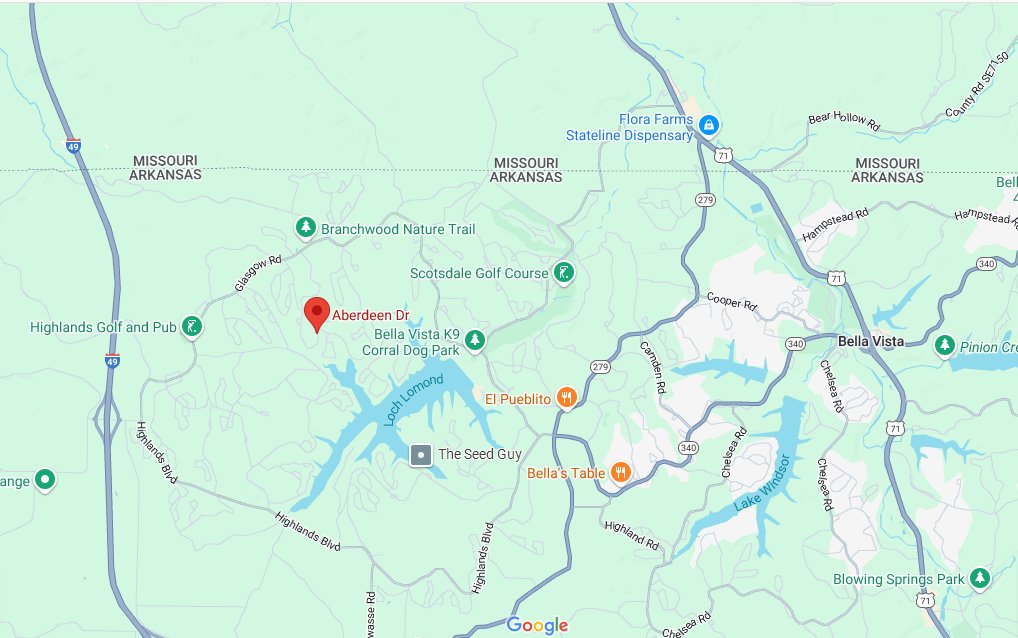The image size is (1018, 638).
Task: Select the Pinion Creek park marker icon
Action: click(945, 345)
